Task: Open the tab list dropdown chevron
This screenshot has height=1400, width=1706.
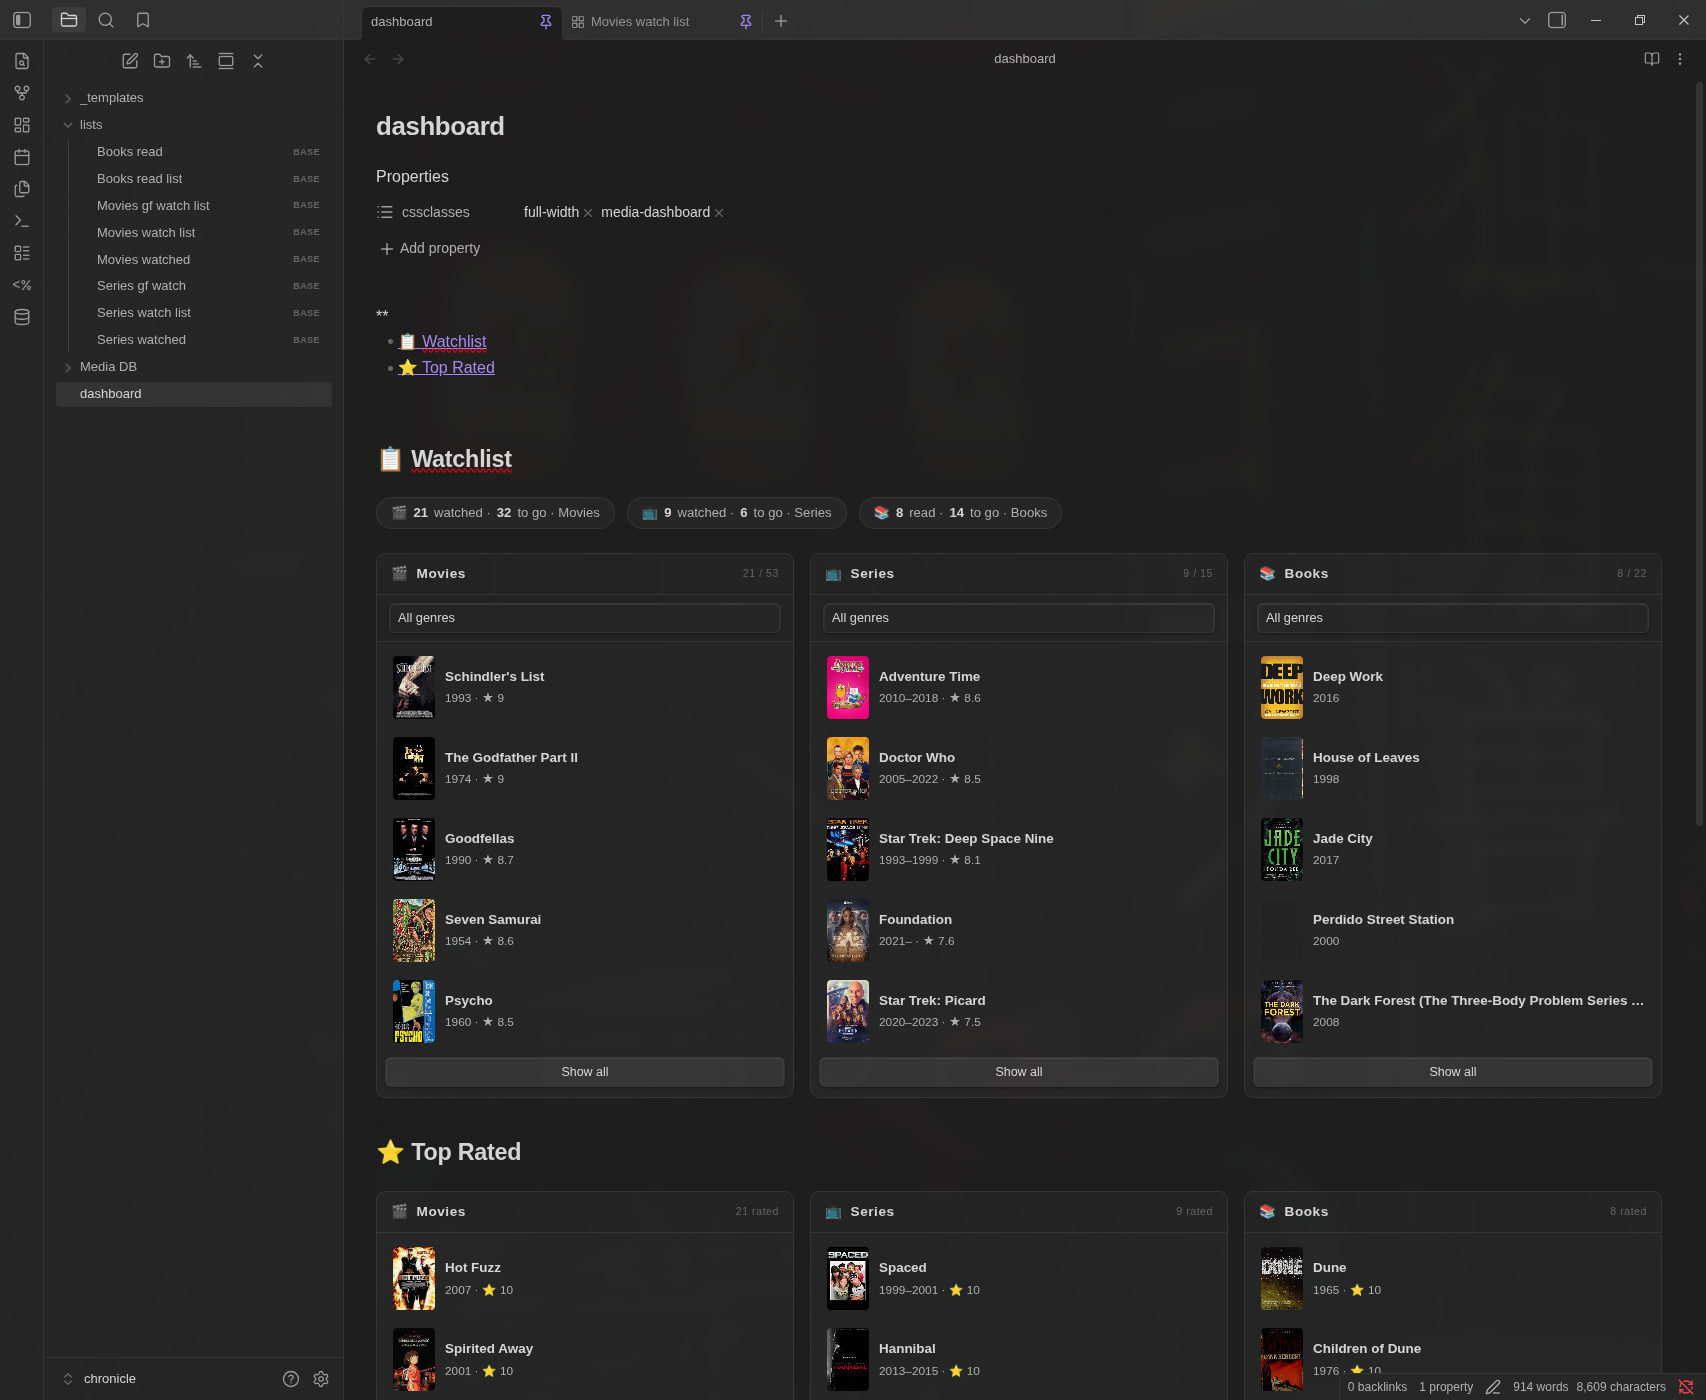Action: [x=1525, y=20]
